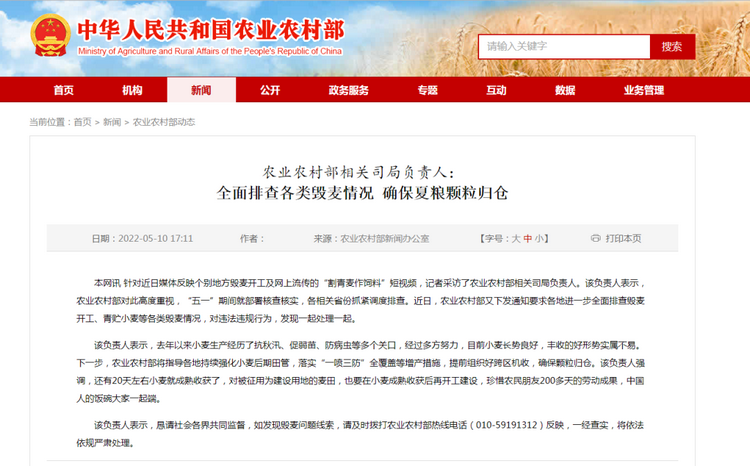Open the 首页 navigation menu item
Viewport: 750px width, 466px height.
64,90
